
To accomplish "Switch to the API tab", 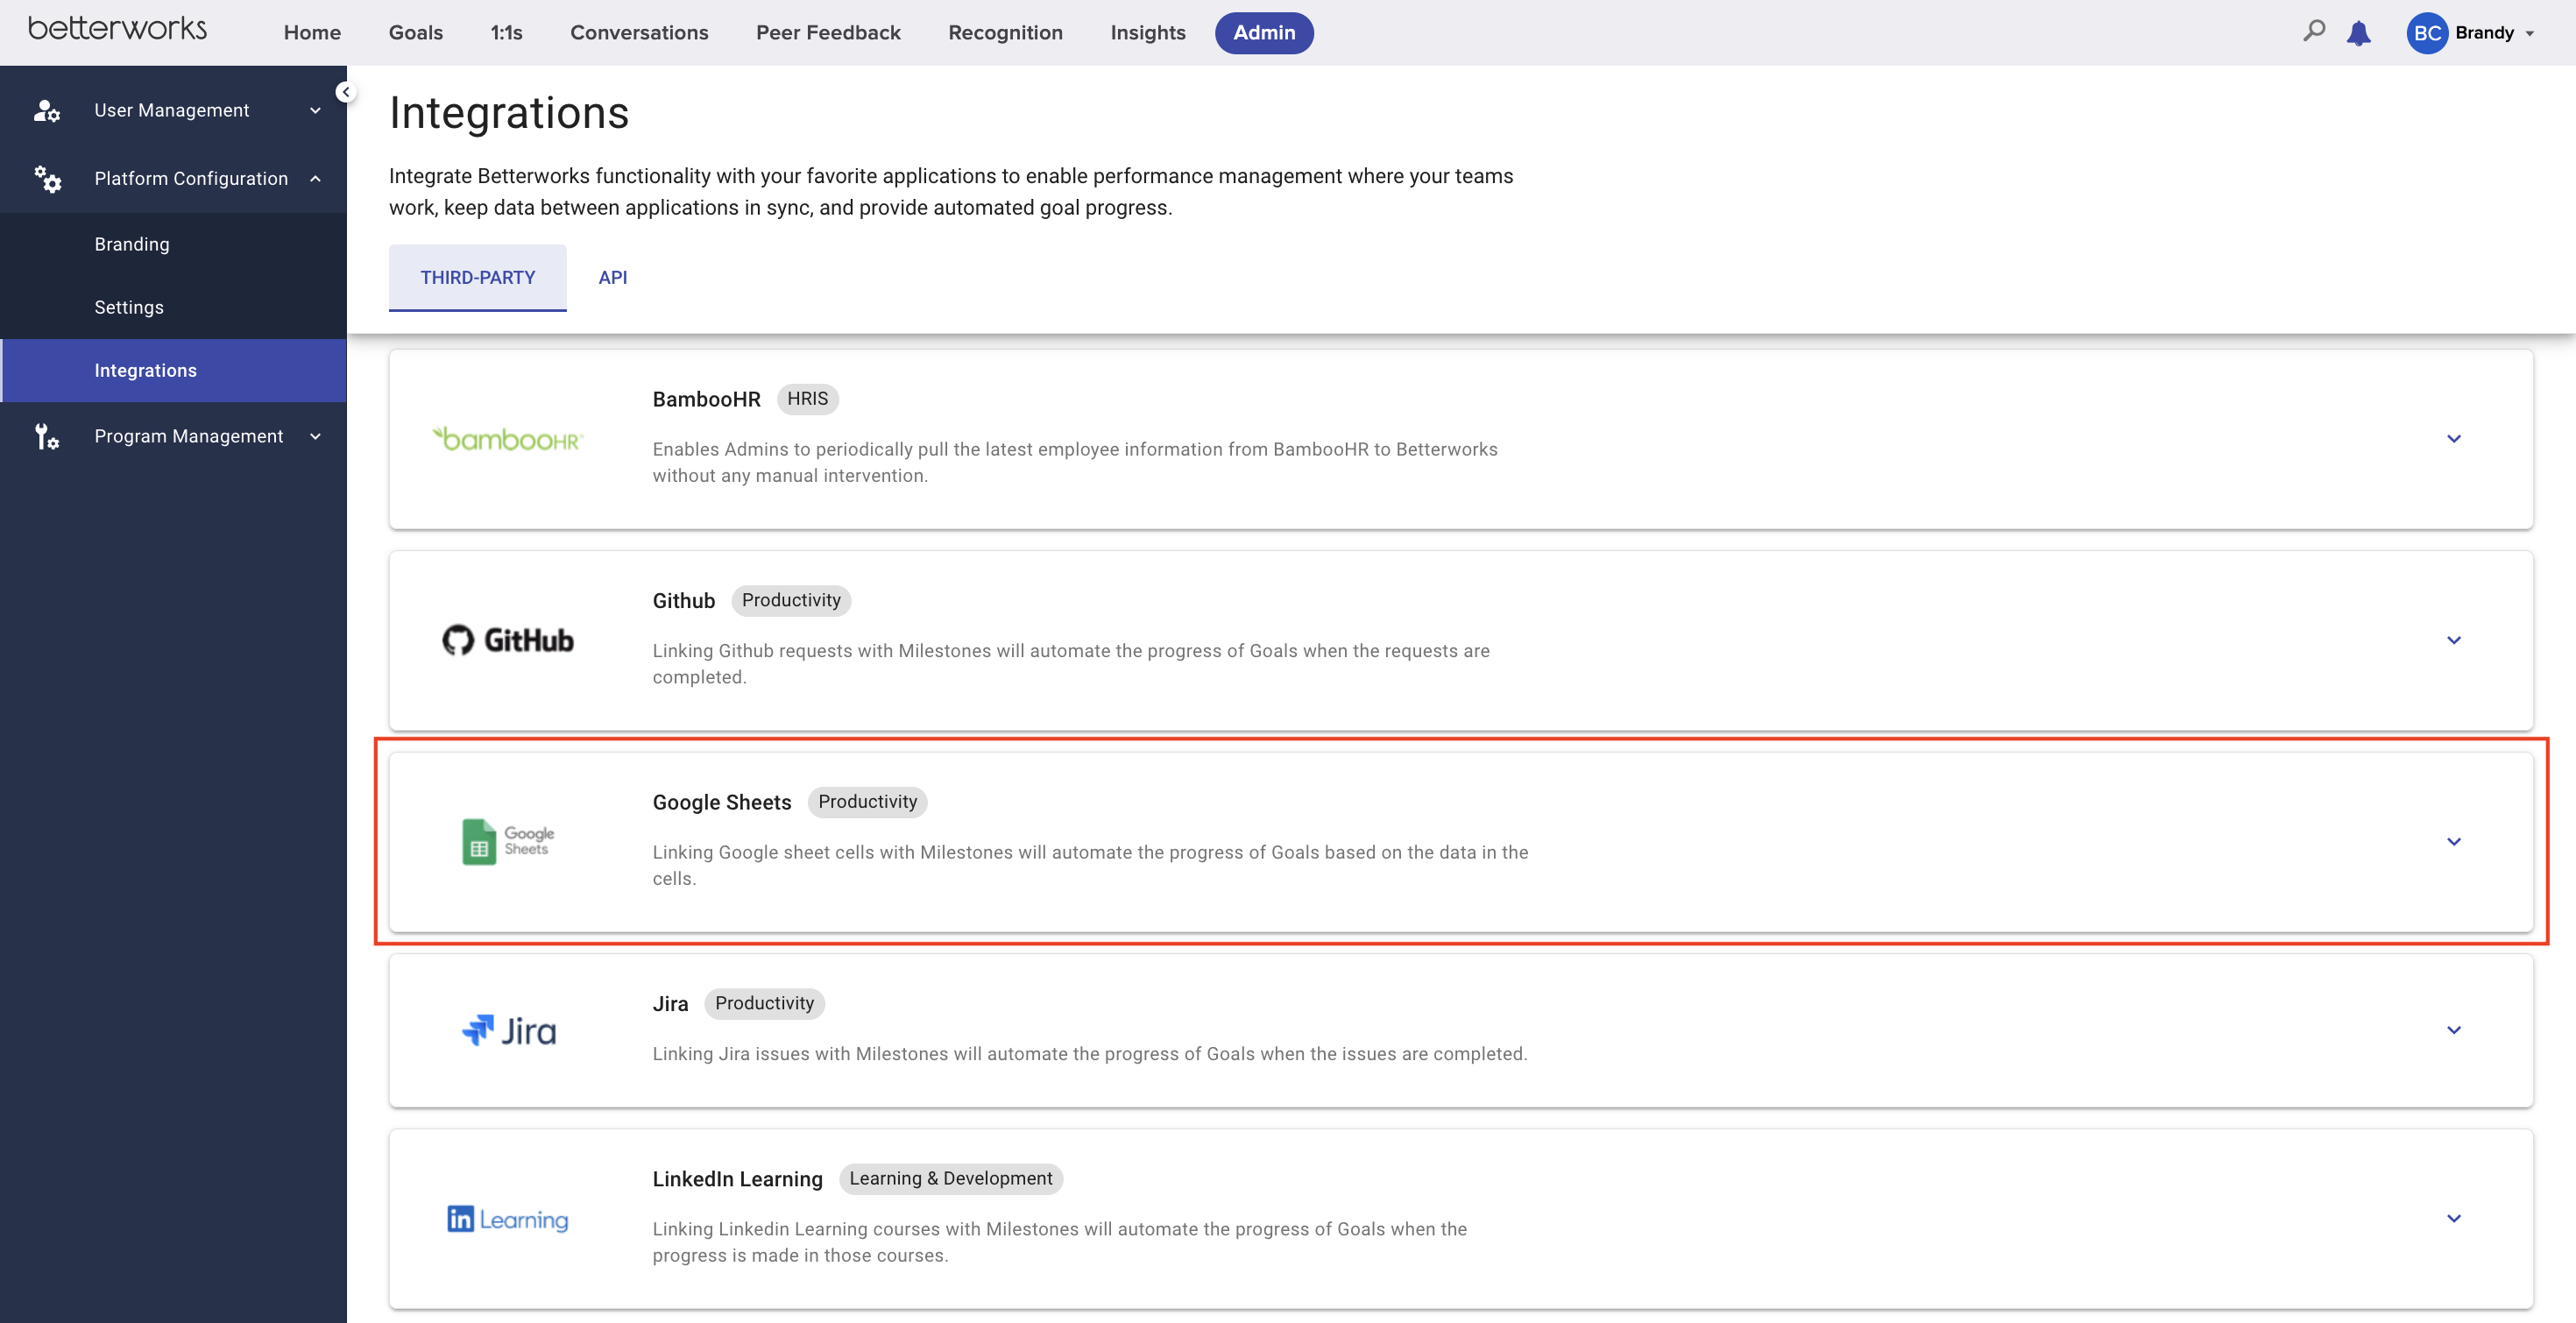I will [613, 278].
